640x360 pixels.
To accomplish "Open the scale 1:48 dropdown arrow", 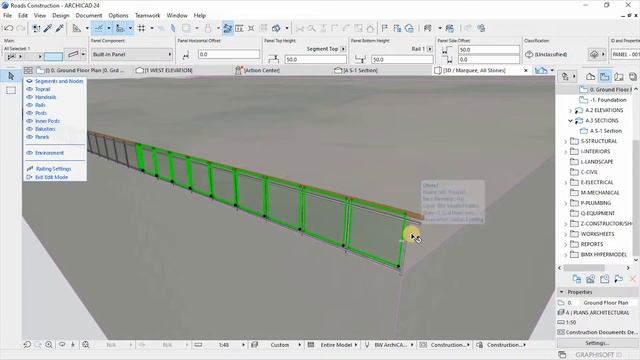I will pos(243,345).
